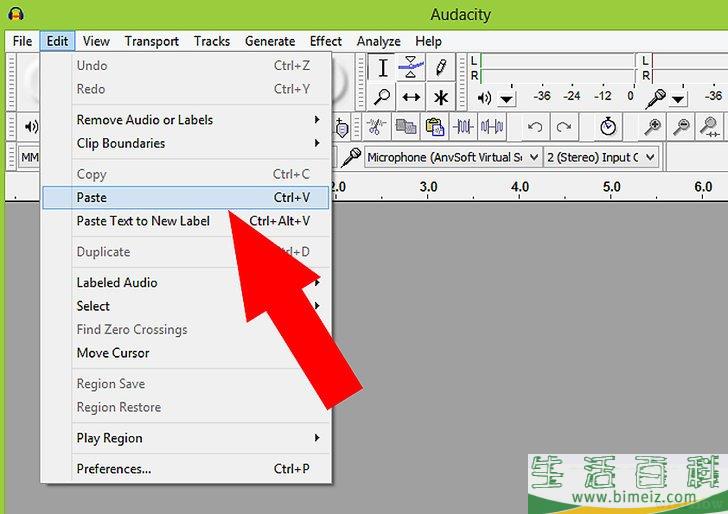Click the Copy toolbar icon
The image size is (728, 514).
tap(405, 126)
